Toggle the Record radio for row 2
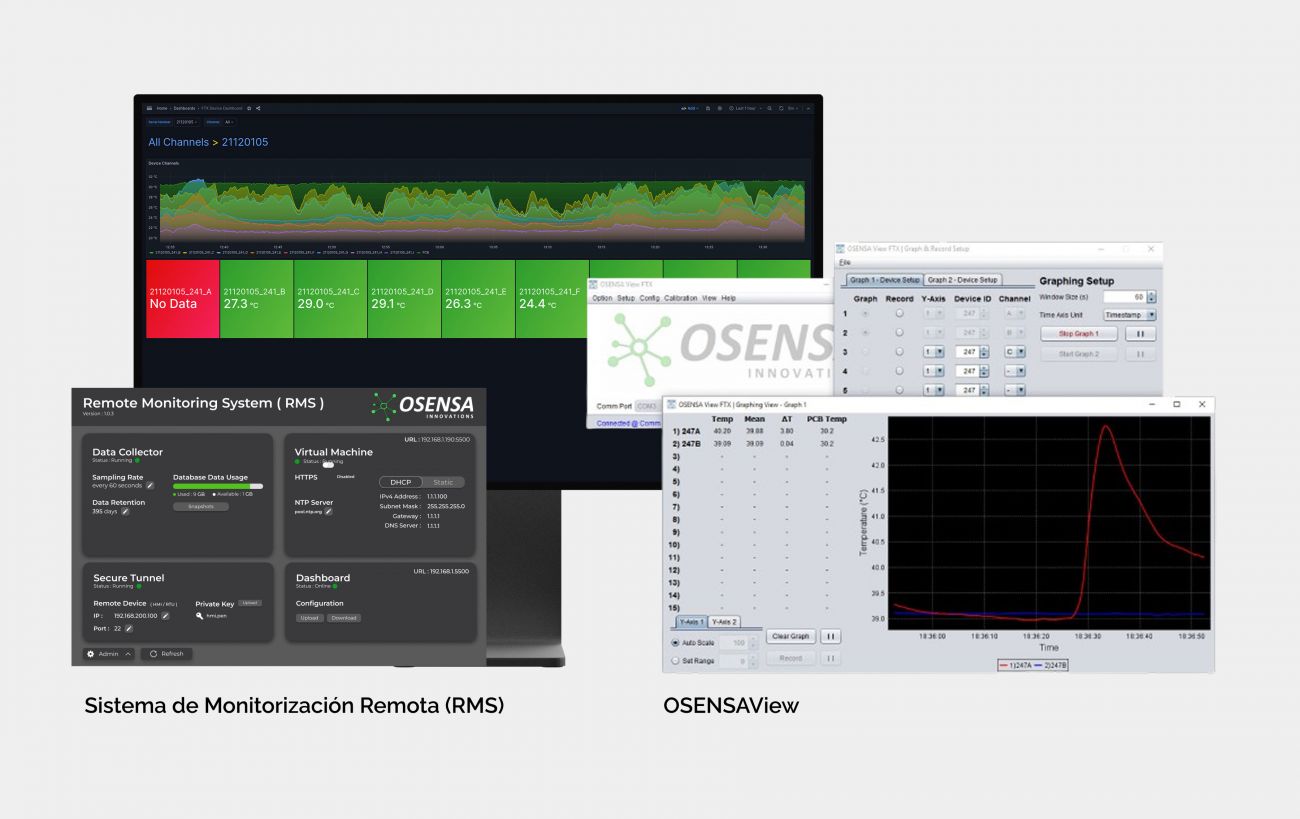The height and width of the screenshot is (819, 1300). 899,333
